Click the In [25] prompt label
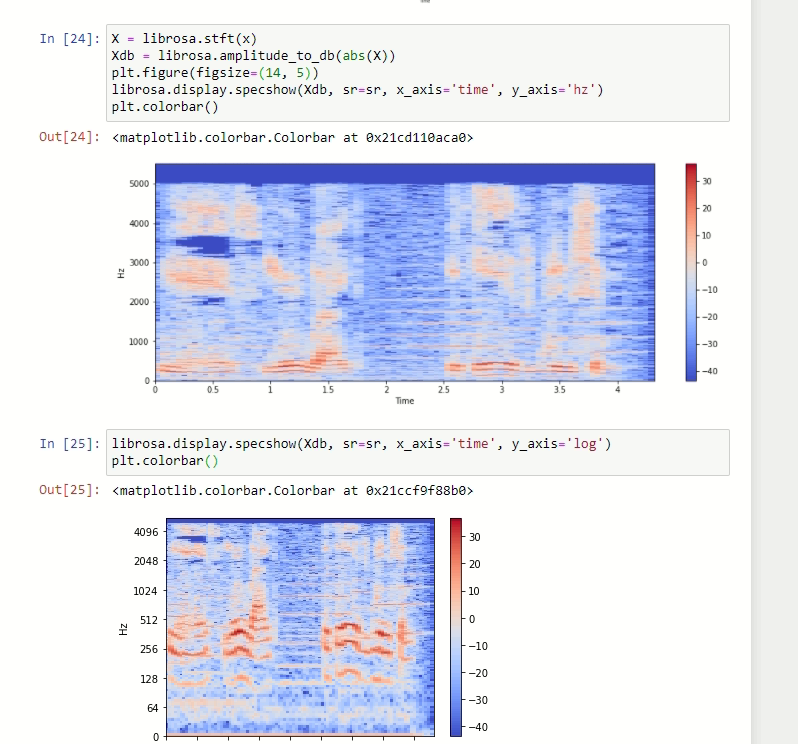 pyautogui.click(x=70, y=444)
